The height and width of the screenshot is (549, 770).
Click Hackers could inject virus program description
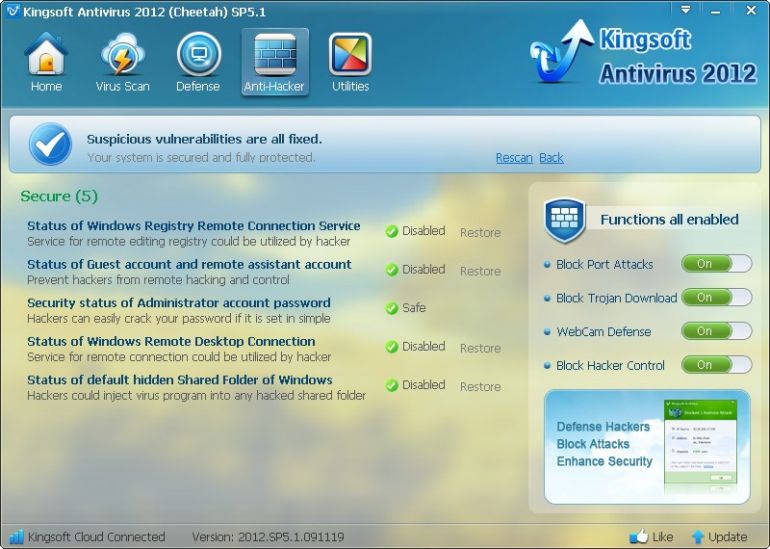point(196,395)
